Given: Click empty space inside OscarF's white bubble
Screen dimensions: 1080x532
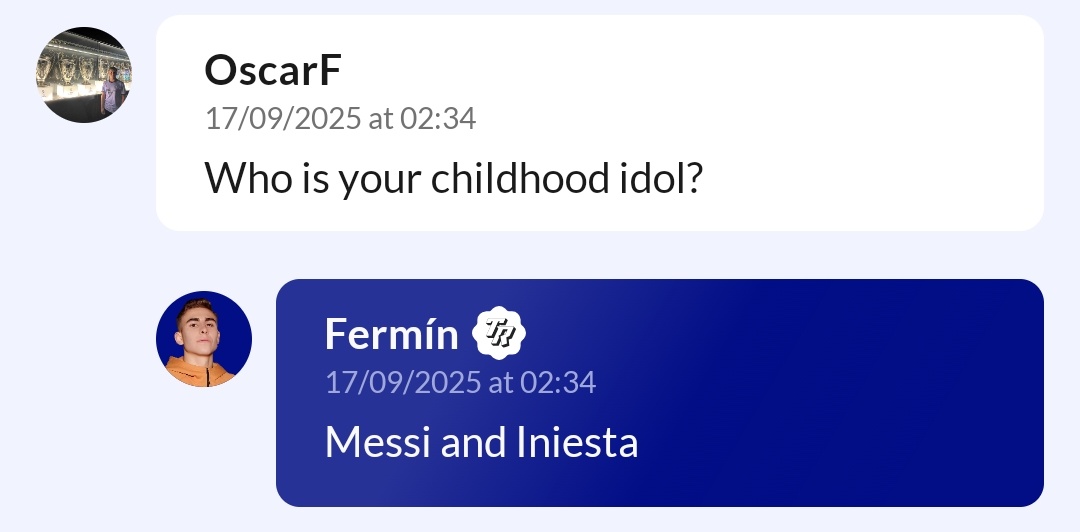Looking at the screenshot, I should click(850, 120).
